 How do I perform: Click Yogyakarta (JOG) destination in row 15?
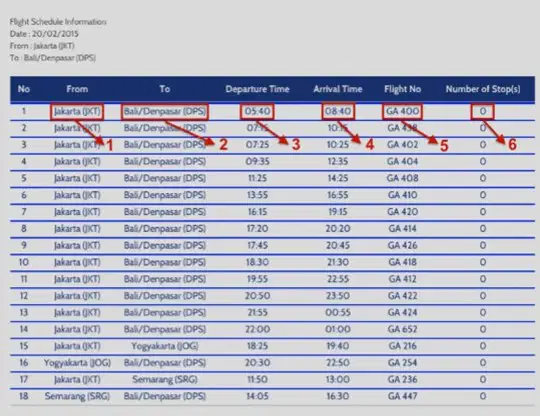click(x=165, y=346)
